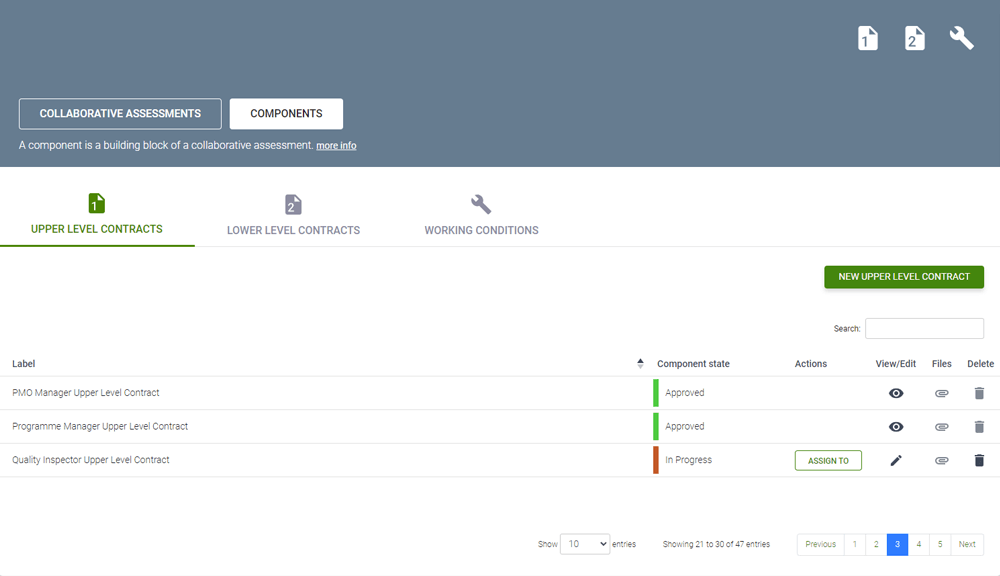This screenshot has width=1000, height=576.
Task: Click the New Upper Level Contract button
Action: [x=904, y=277]
